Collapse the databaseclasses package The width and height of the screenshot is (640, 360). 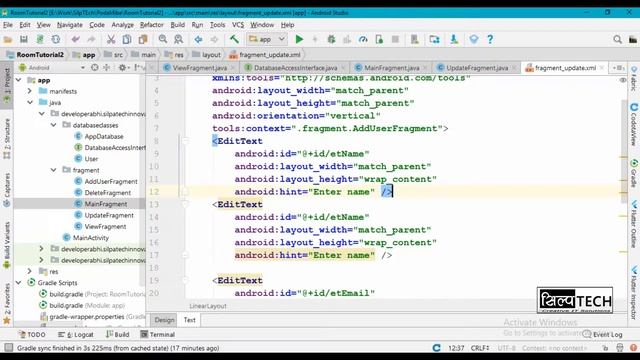[53, 125]
